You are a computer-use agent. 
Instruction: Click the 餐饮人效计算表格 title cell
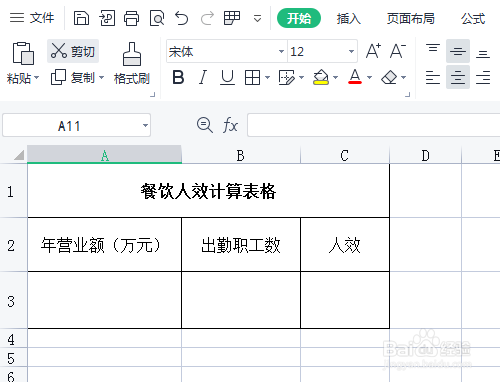pos(208,191)
